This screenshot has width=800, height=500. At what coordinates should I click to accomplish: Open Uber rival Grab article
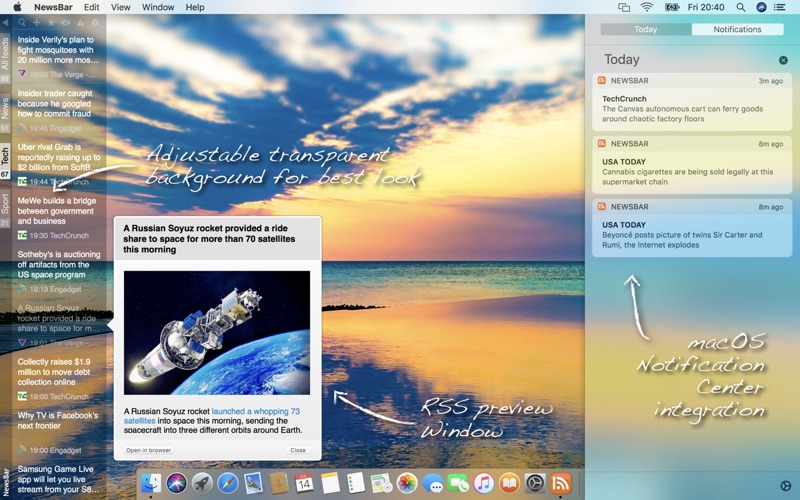coord(58,157)
